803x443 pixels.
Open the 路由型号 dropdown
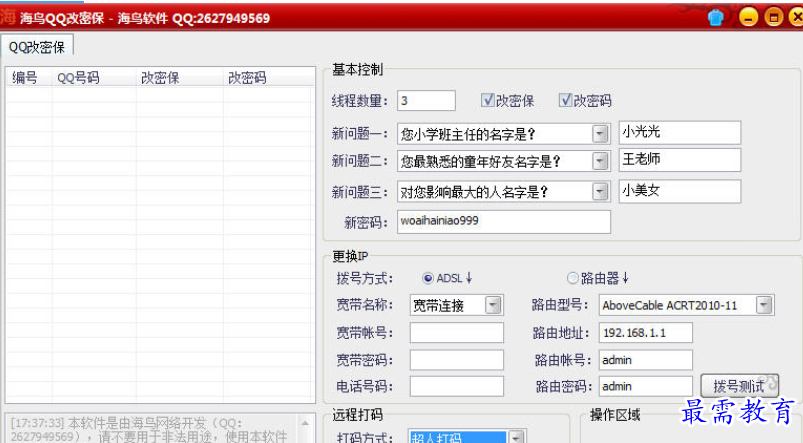pyautogui.click(x=764, y=305)
